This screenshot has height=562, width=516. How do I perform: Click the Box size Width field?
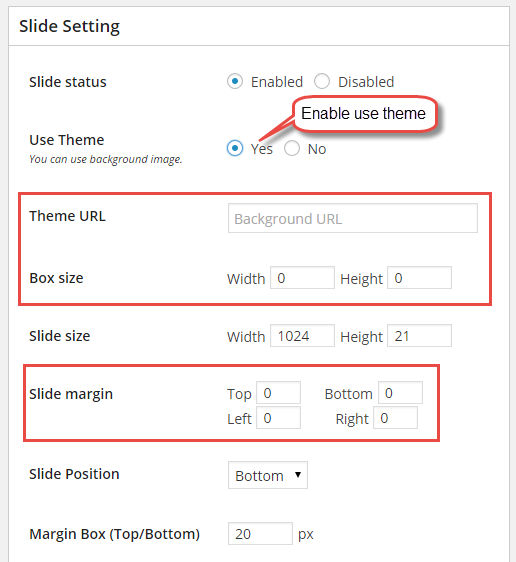(302, 278)
